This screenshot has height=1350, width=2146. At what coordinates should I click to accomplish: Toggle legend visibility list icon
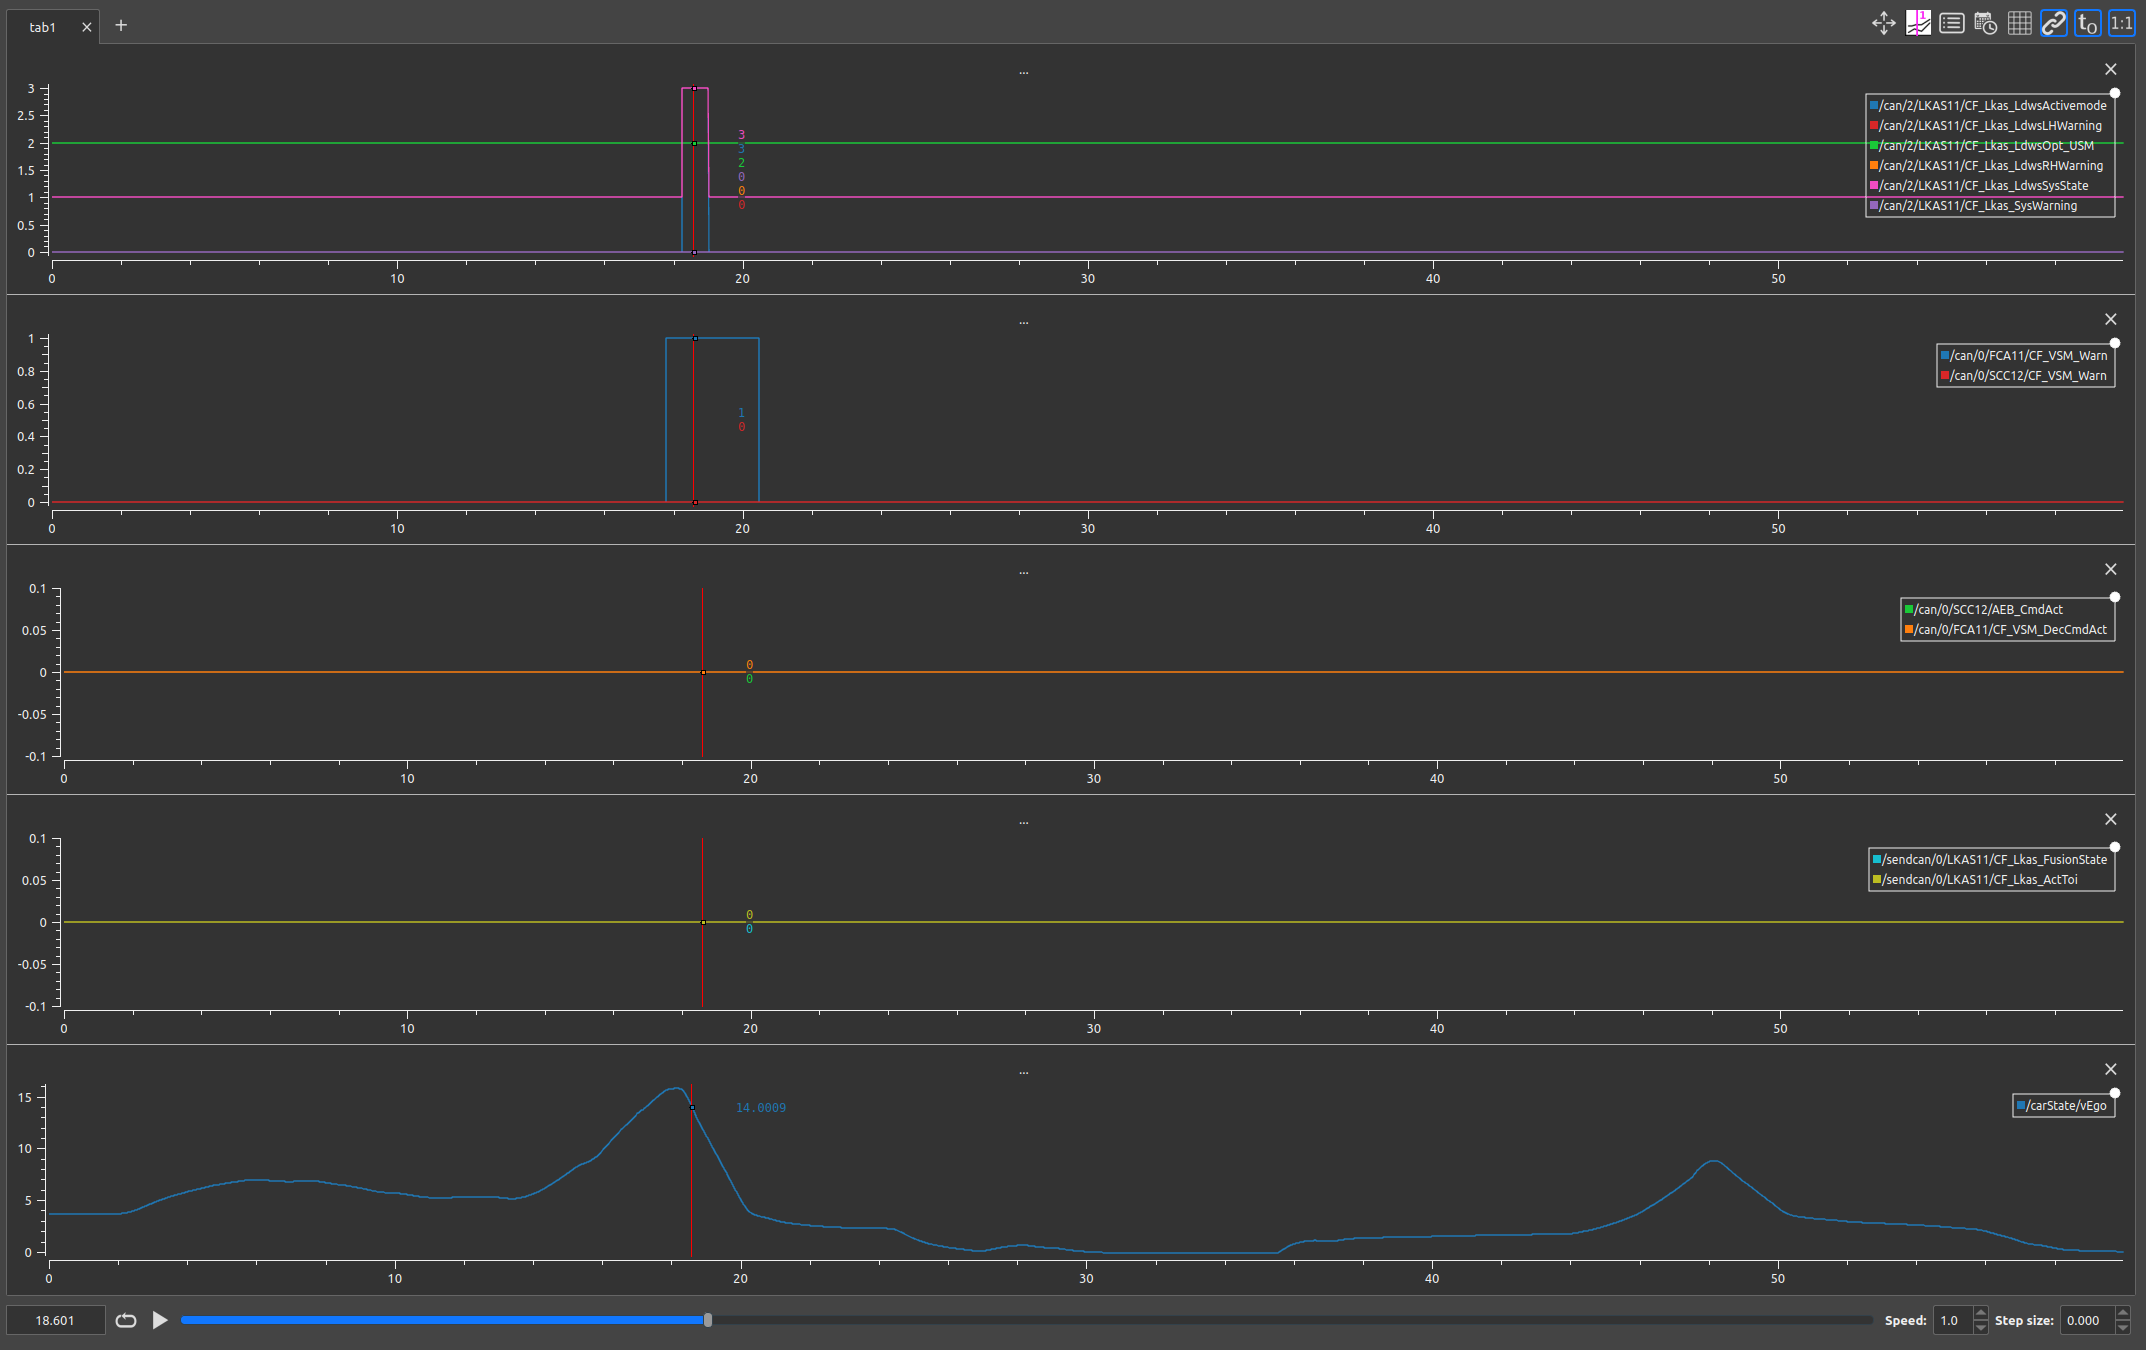(1952, 24)
